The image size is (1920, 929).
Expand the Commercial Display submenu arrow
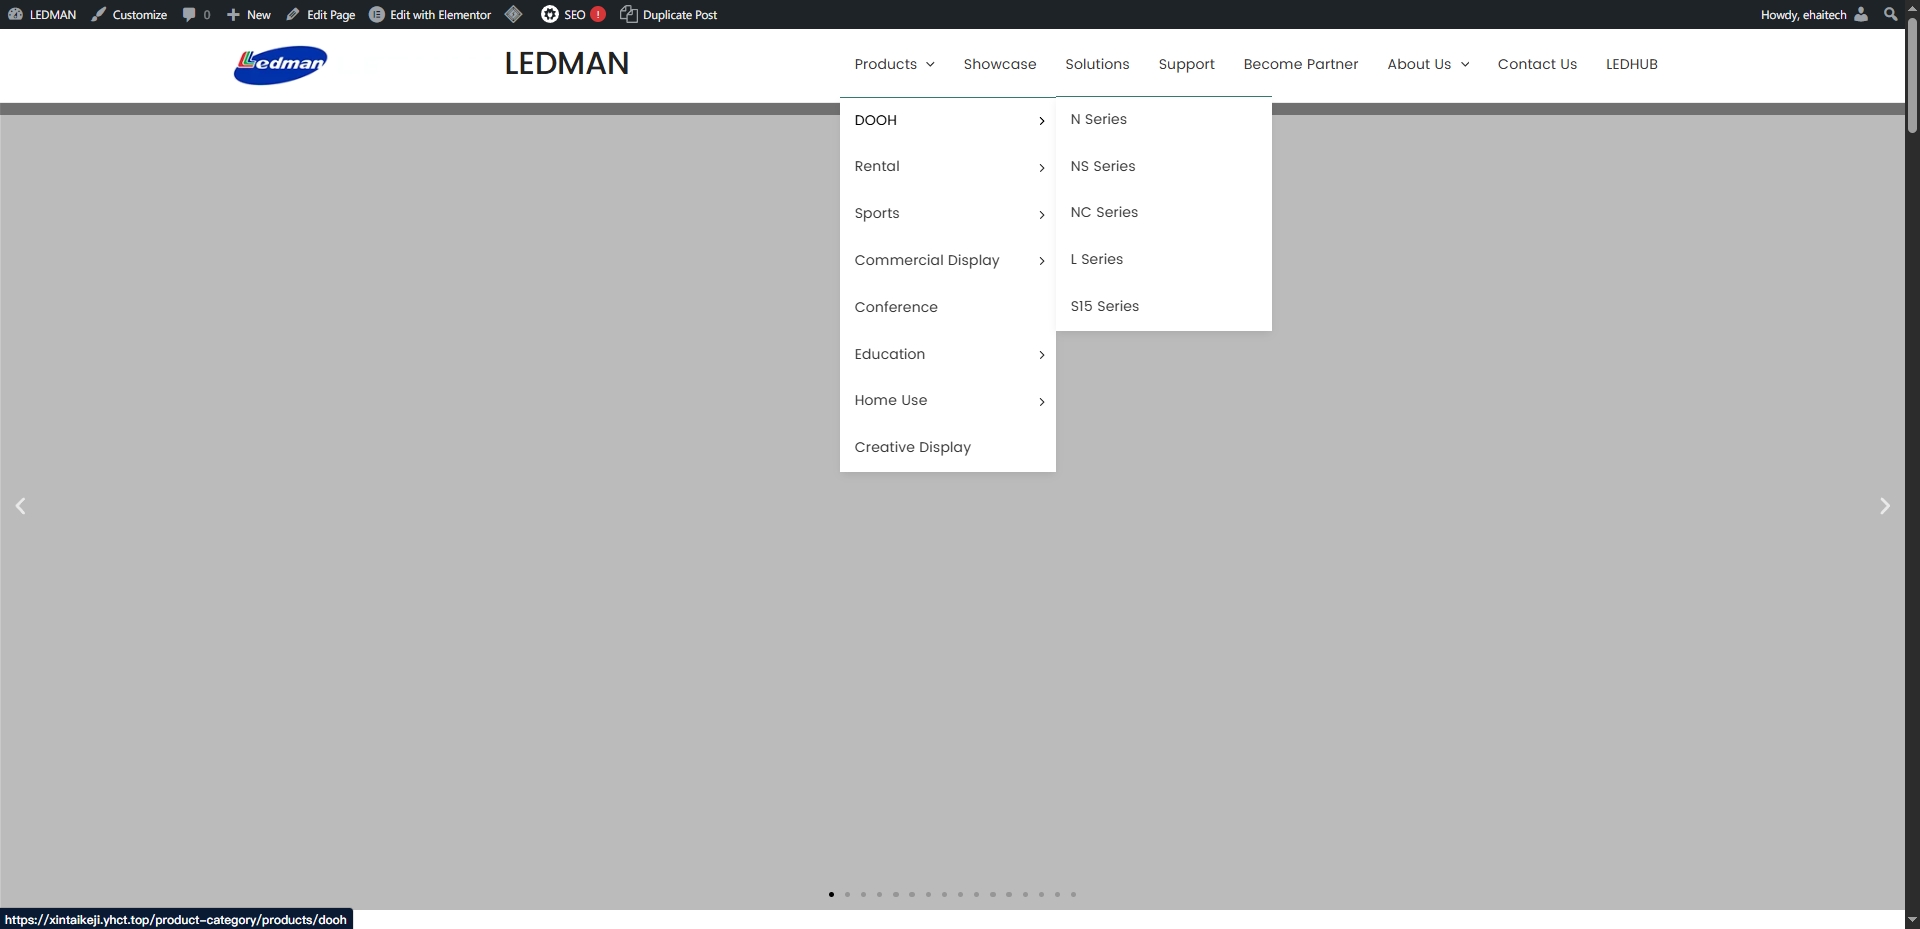(1042, 261)
